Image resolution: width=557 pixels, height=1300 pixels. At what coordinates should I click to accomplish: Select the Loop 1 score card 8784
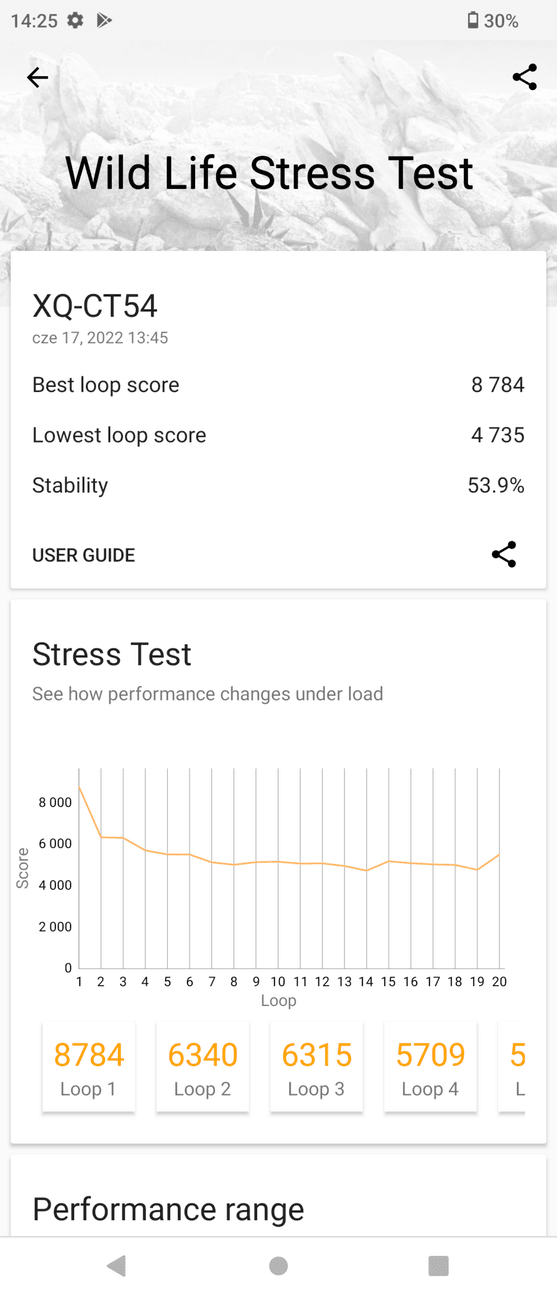(x=88, y=1067)
